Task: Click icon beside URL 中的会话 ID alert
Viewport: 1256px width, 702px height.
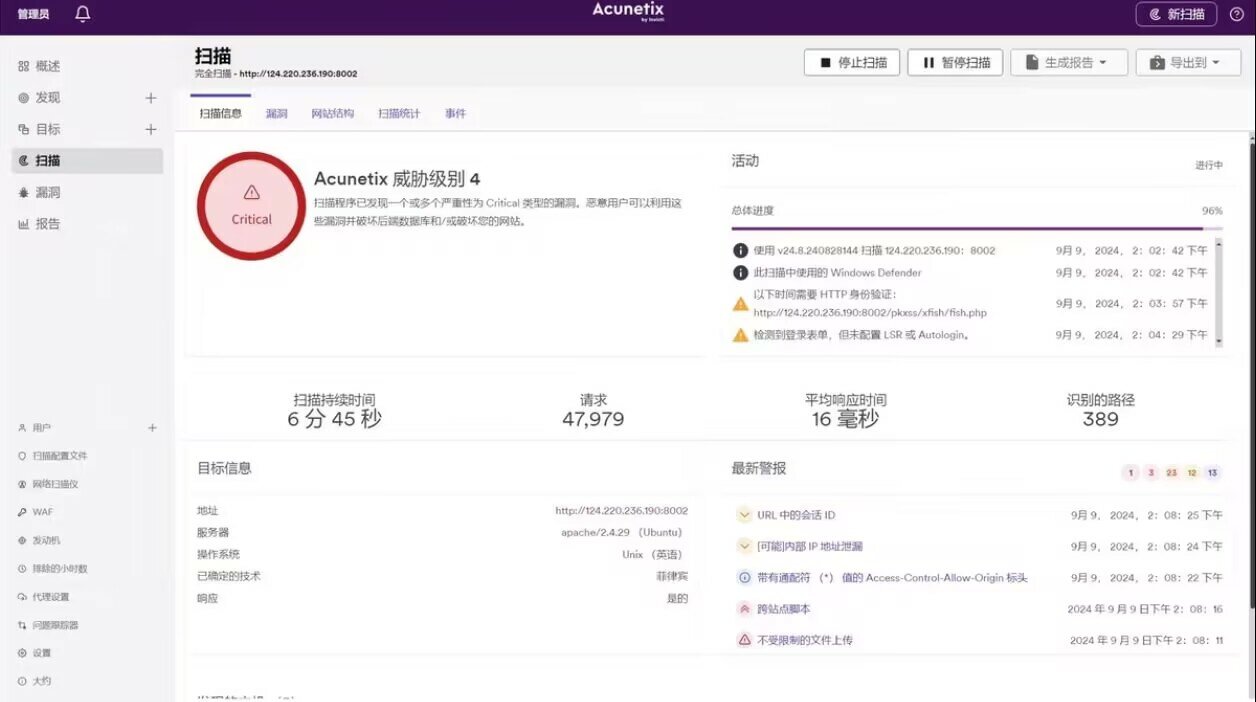Action: [744, 515]
